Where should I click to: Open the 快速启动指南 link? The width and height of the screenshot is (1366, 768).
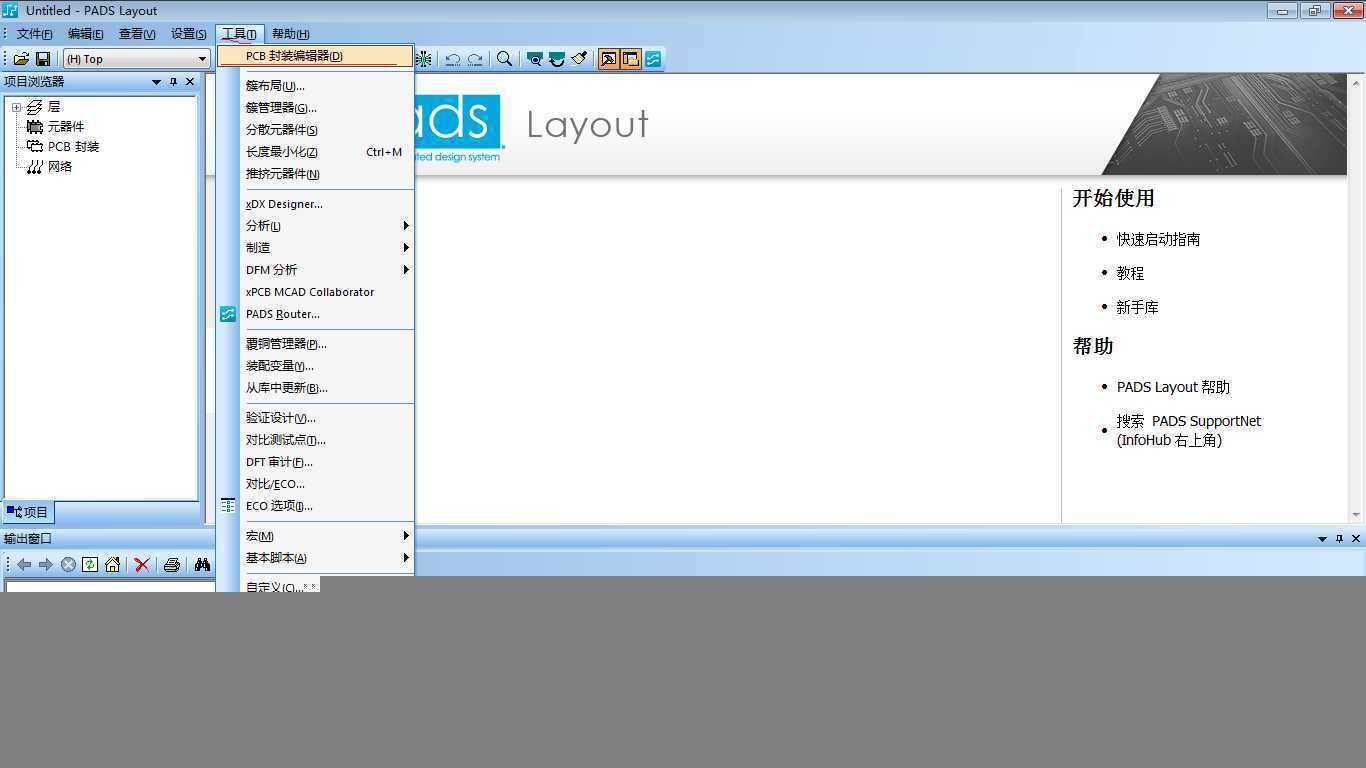click(x=1158, y=240)
